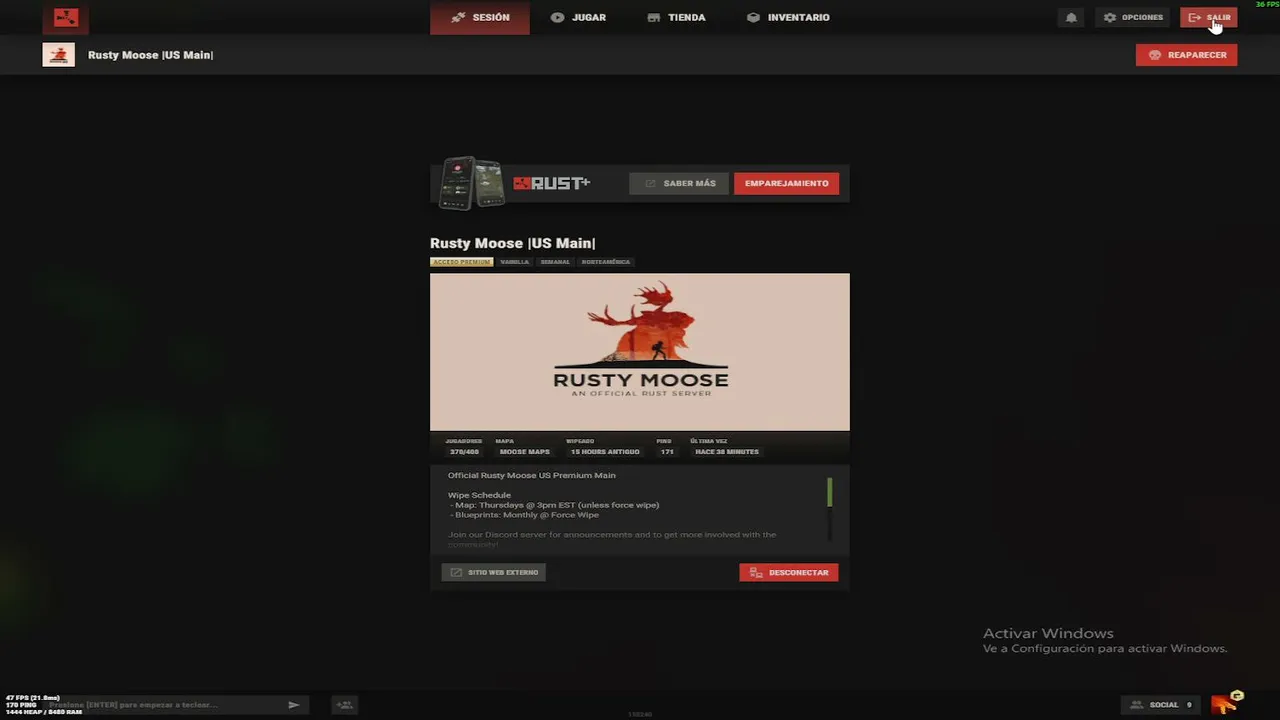Click the green description scrollbar
The image size is (1280, 720).
[x=830, y=492]
